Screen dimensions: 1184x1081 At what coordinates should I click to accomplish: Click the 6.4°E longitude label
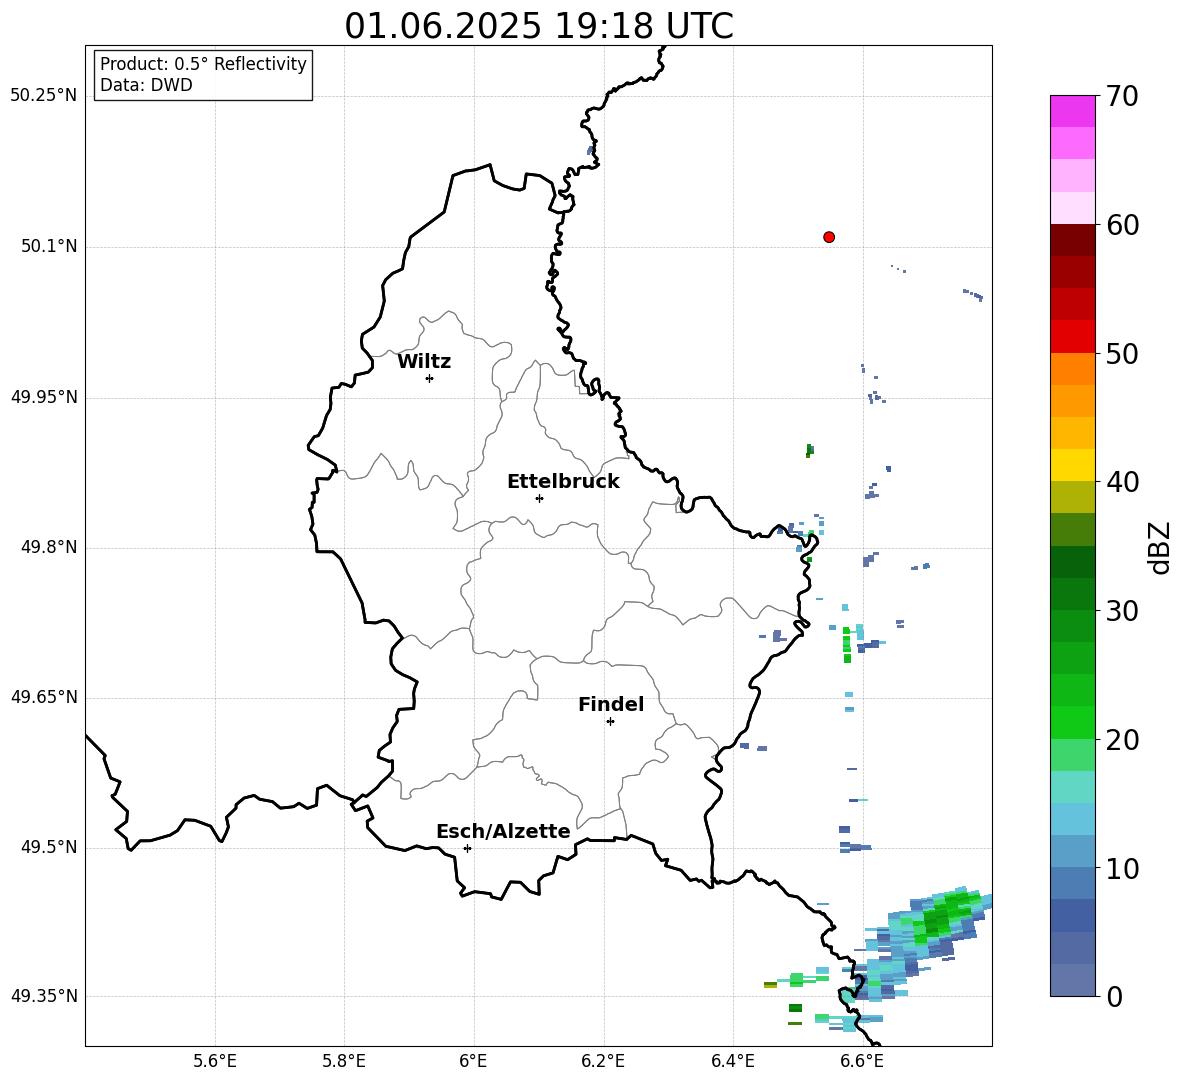point(732,1061)
